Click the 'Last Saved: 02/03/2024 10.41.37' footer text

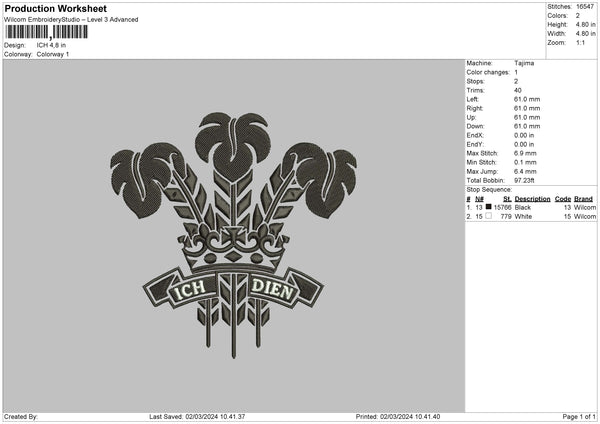pyautogui.click(x=197, y=417)
